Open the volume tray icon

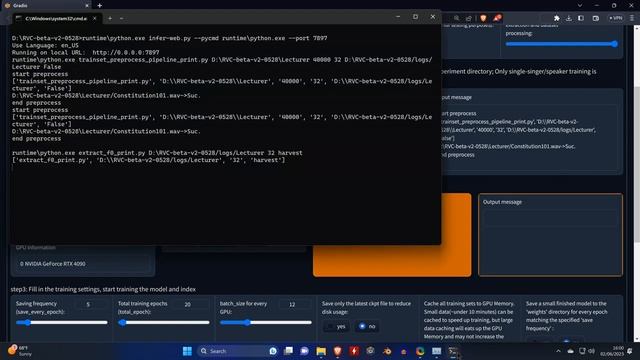click(x=591, y=351)
